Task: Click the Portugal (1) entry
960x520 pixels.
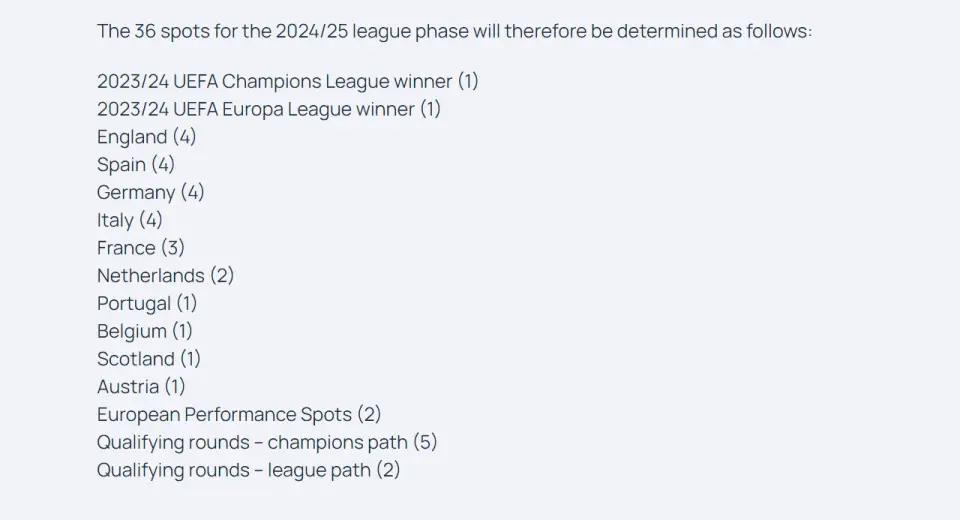Action: coord(147,303)
